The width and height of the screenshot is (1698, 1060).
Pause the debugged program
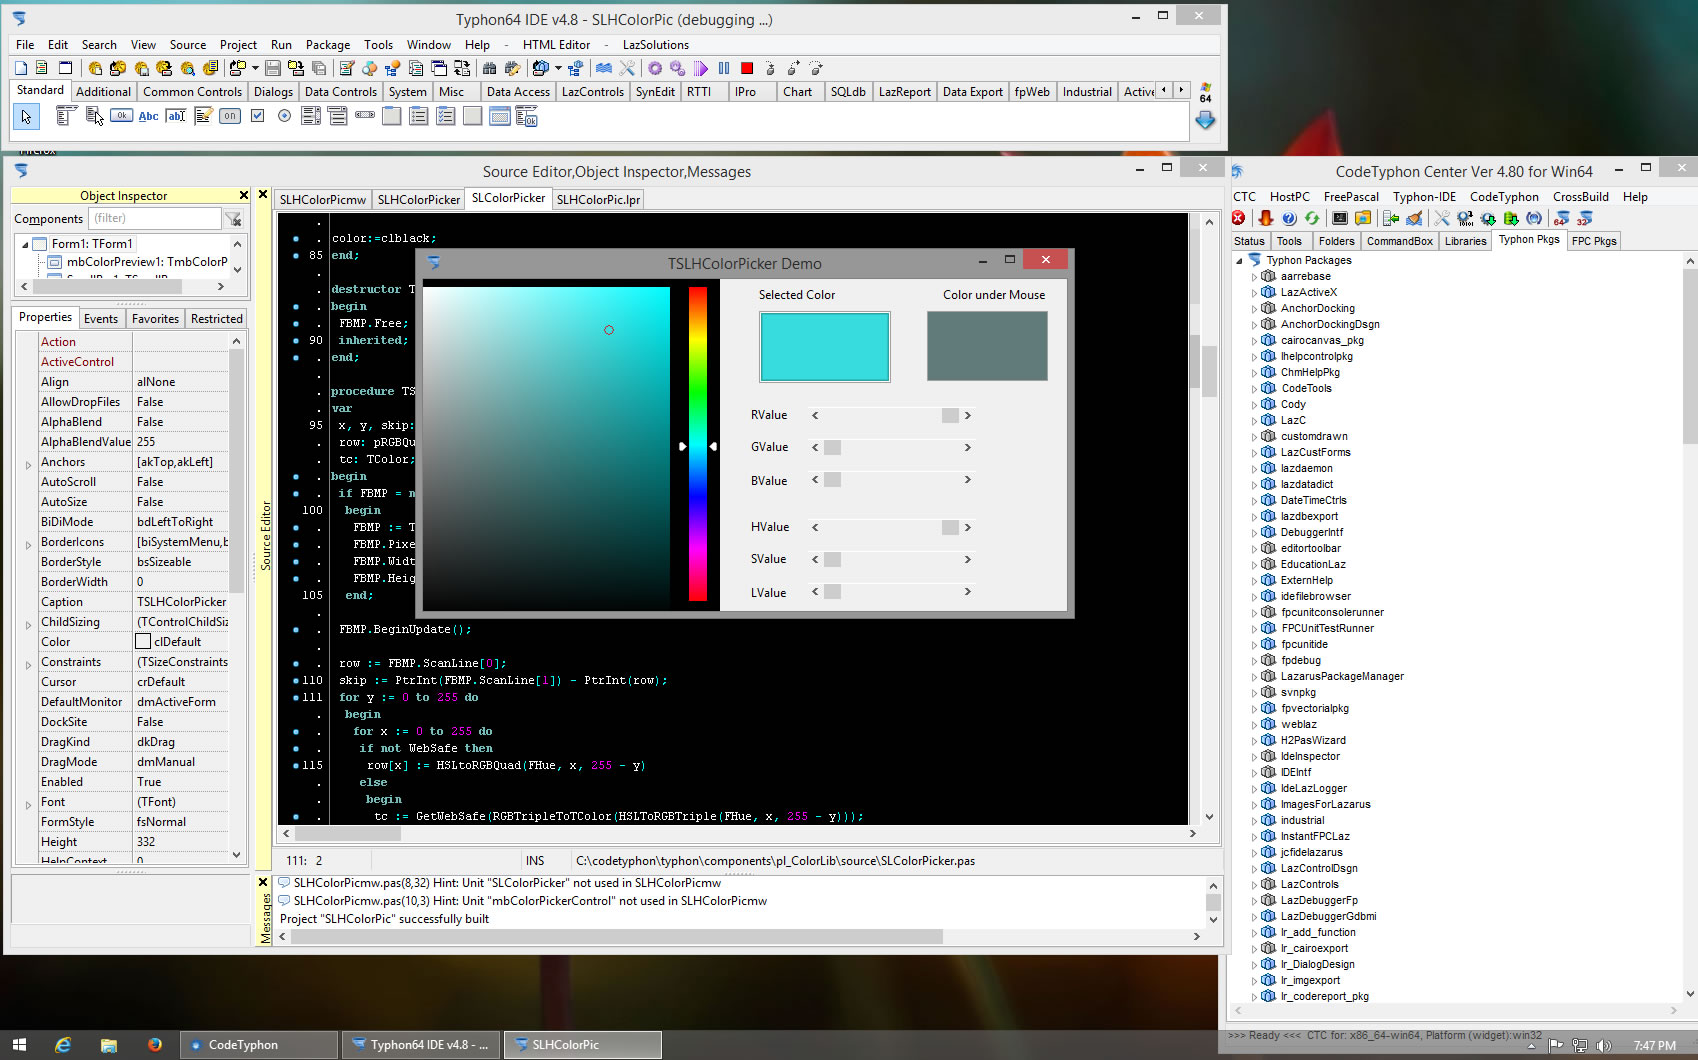pyautogui.click(x=724, y=68)
